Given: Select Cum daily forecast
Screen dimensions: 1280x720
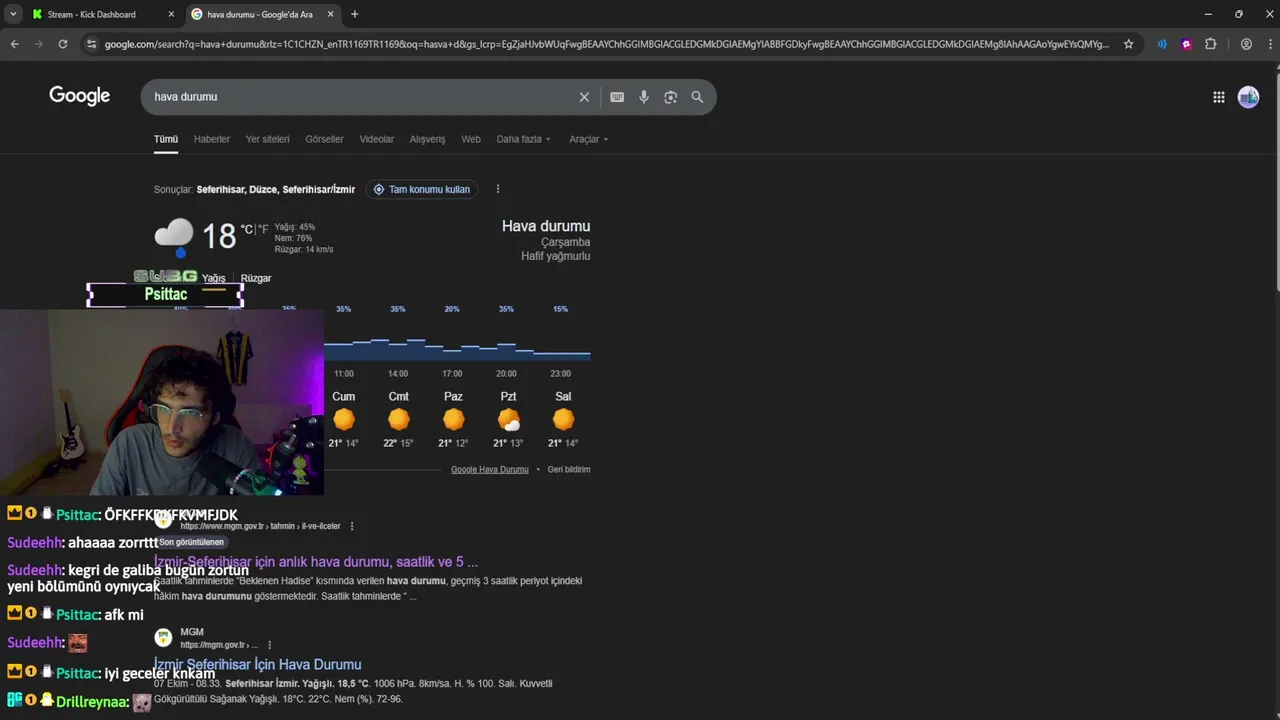Looking at the screenshot, I should (x=343, y=418).
